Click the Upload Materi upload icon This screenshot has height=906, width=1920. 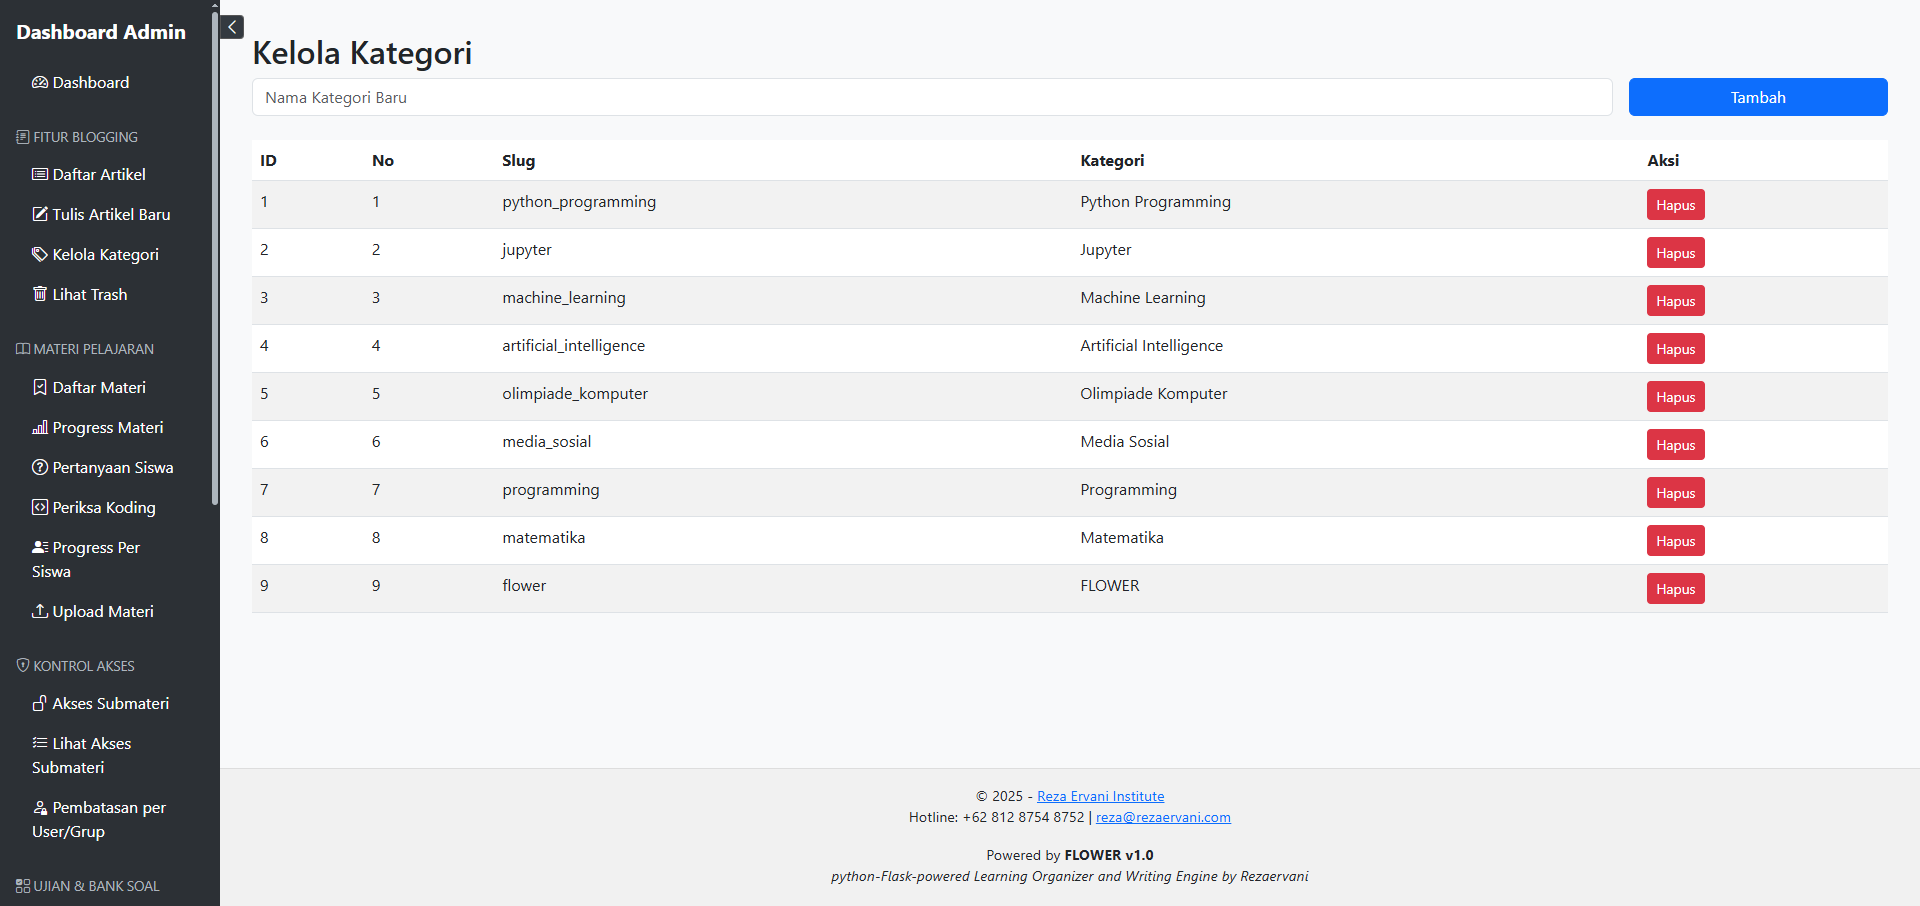40,611
